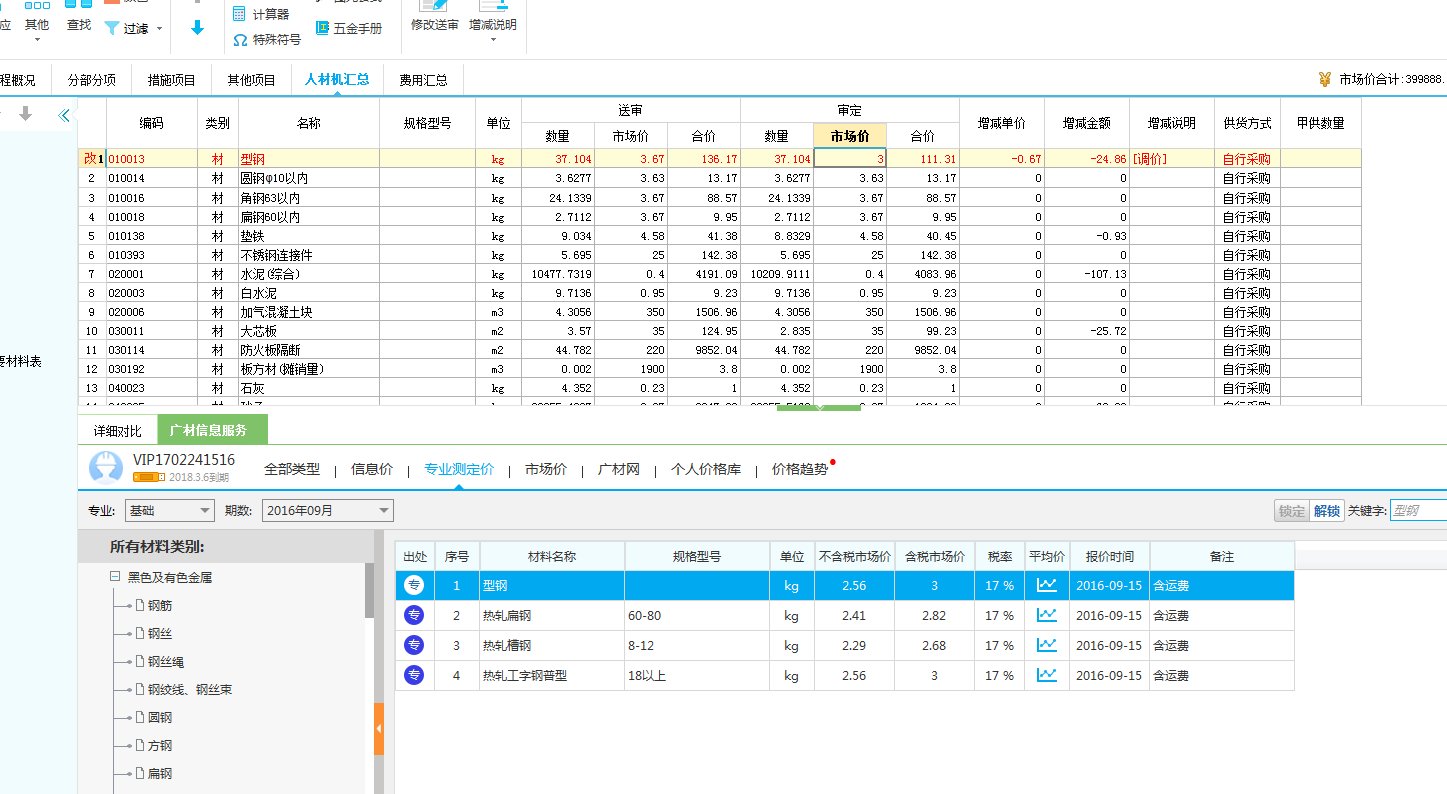Click the 解锁 unlock button

pos(1326,511)
